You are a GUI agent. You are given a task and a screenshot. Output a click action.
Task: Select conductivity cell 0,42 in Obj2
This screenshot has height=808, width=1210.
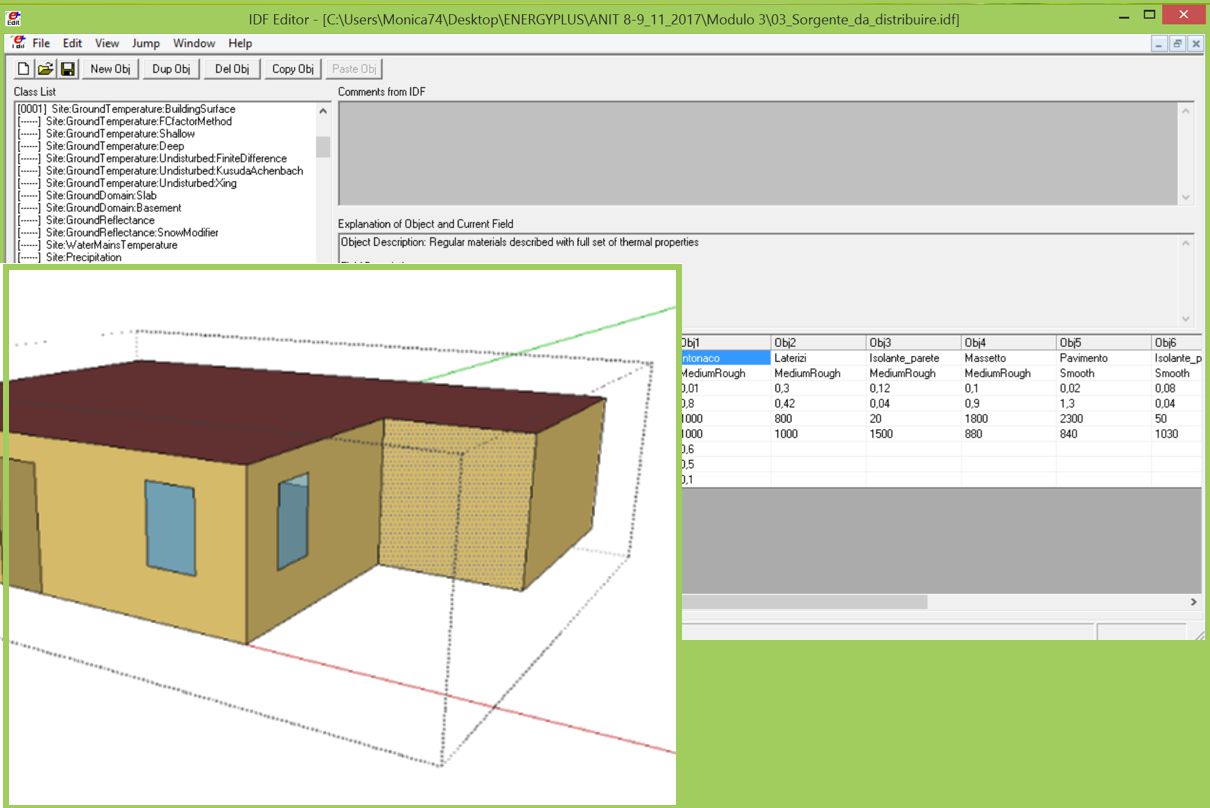pos(818,403)
